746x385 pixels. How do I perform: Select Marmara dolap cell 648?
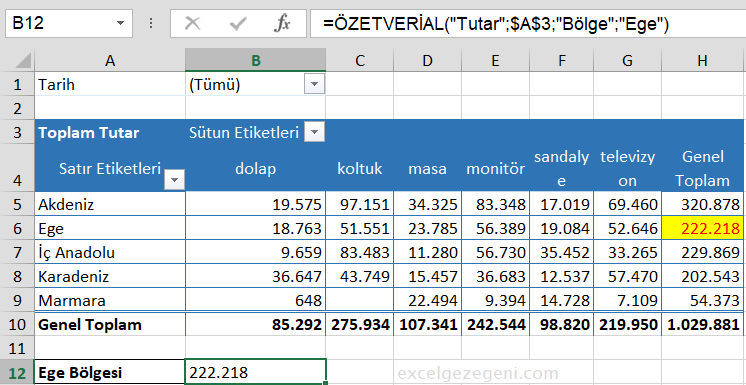tap(255, 300)
